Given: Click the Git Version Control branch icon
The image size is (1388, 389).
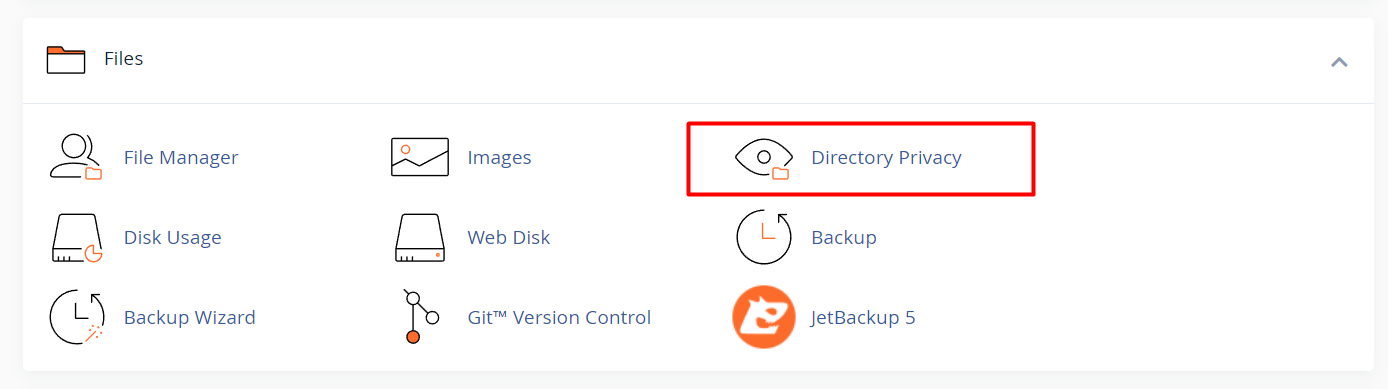Looking at the screenshot, I should point(420,317).
